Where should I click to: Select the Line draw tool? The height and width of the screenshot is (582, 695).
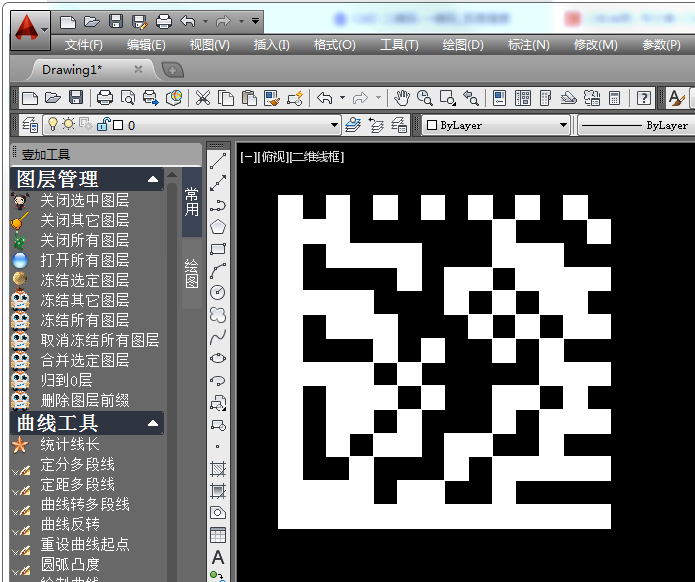pyautogui.click(x=218, y=161)
